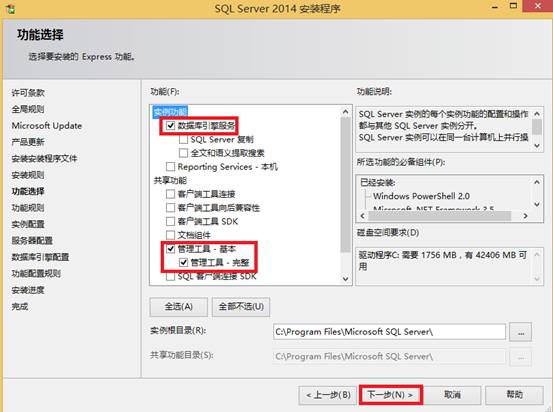Open 许可条款 step in sidebar
Screen dimensions: 553x412
tap(28, 93)
